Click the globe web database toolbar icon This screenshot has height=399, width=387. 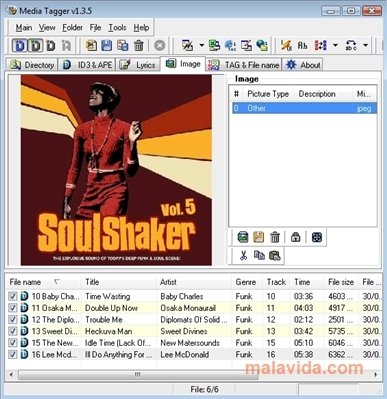262,45
